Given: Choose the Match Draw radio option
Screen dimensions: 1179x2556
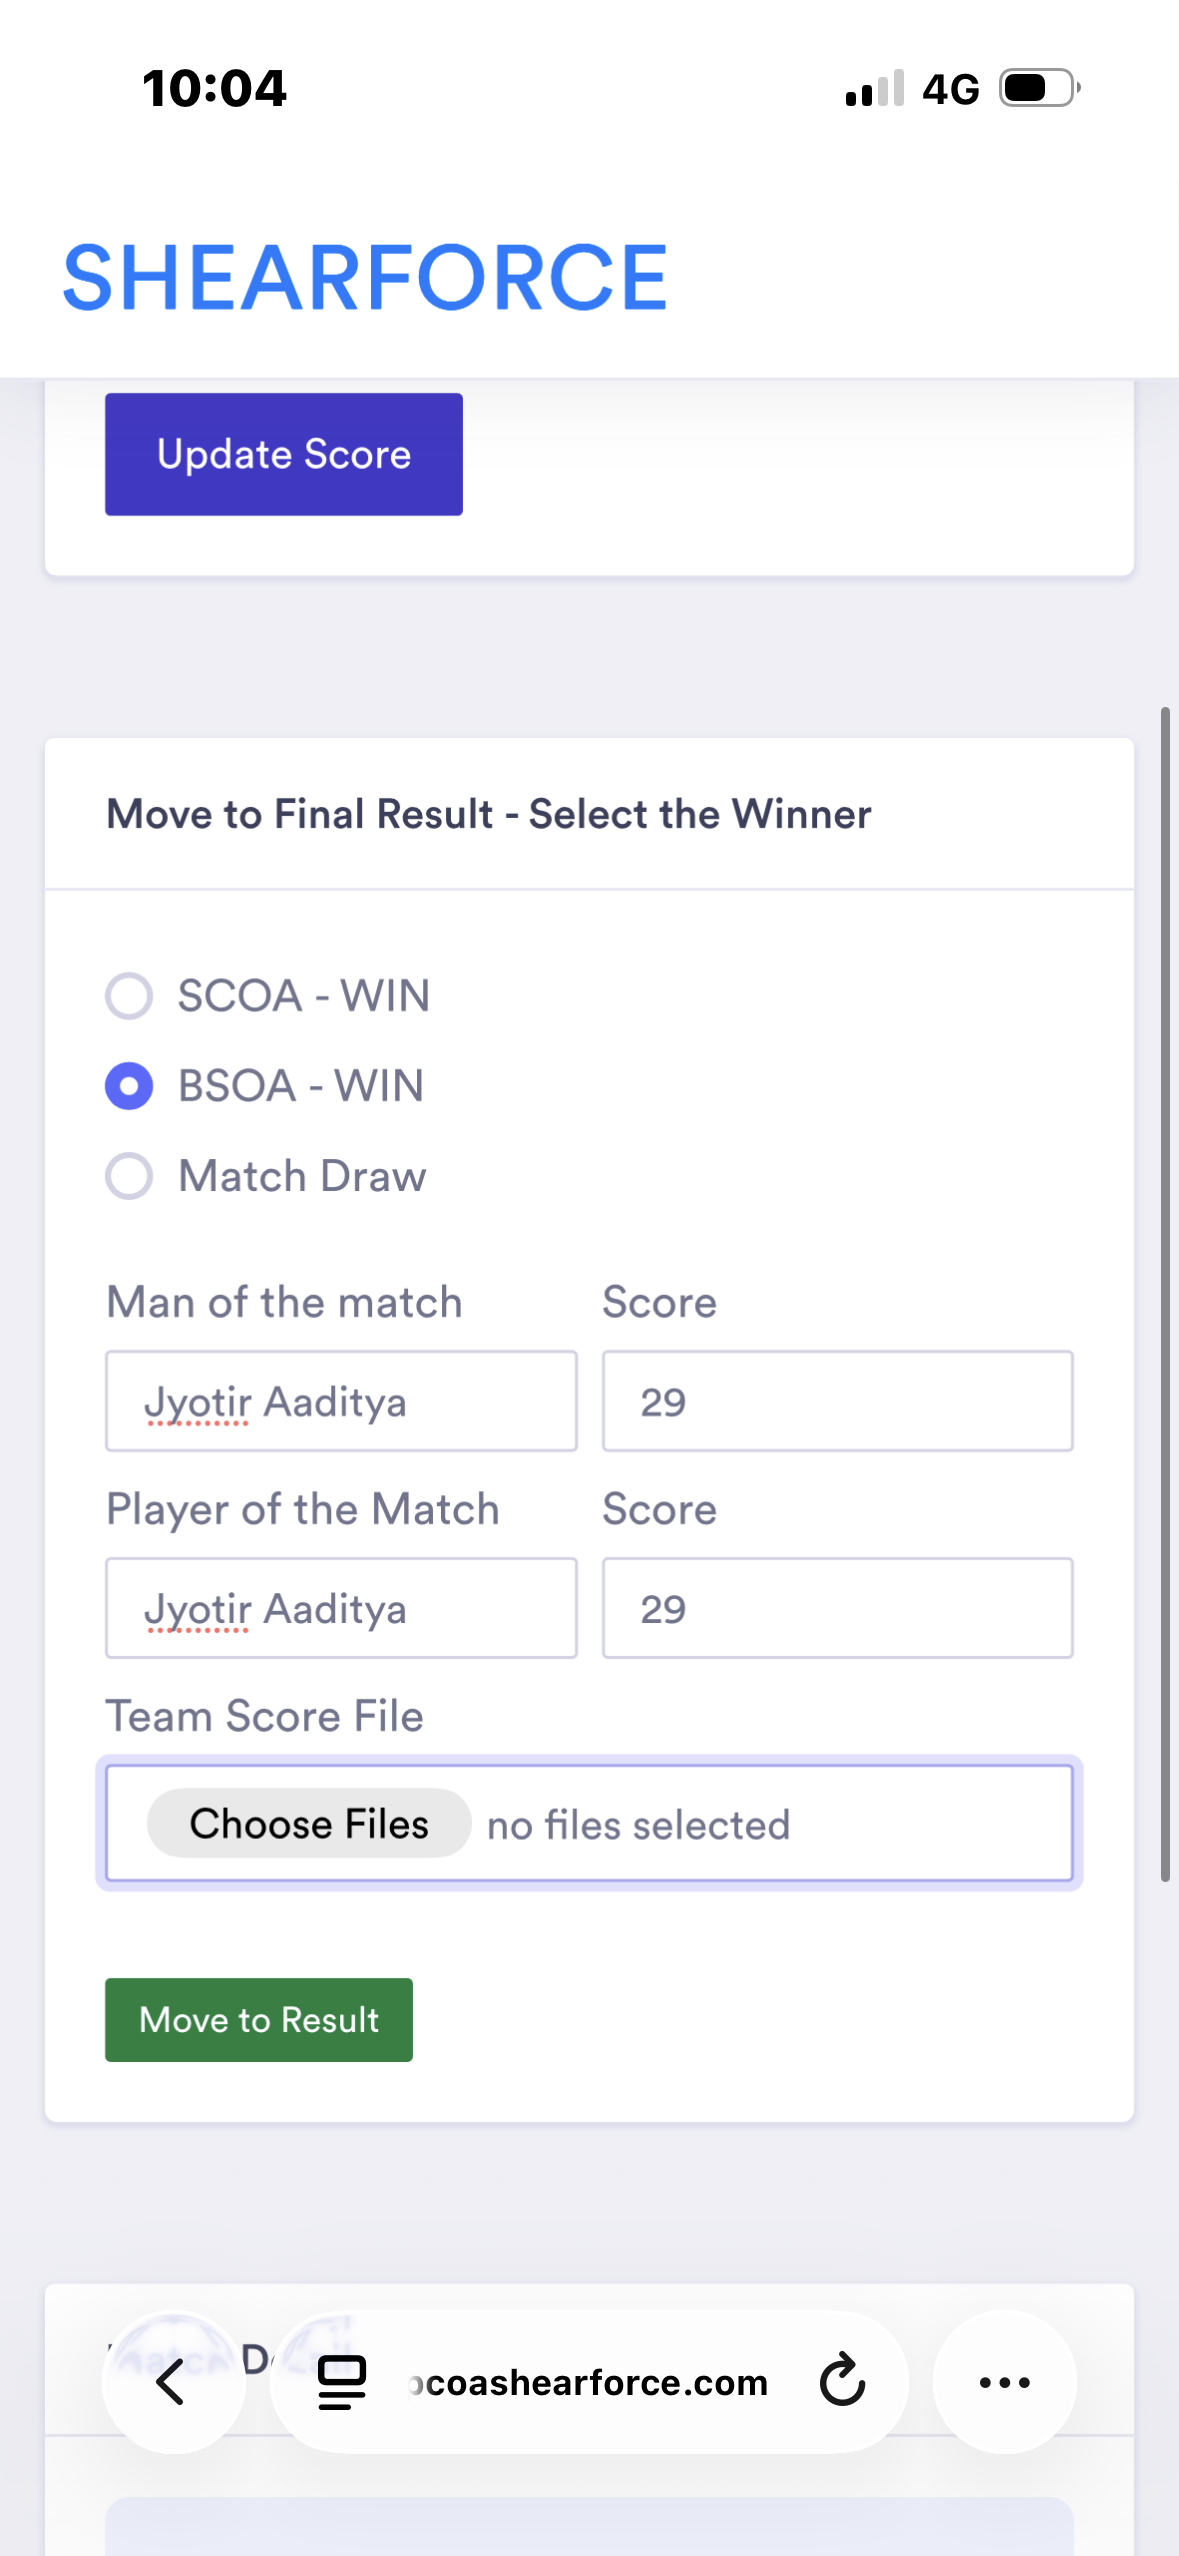Looking at the screenshot, I should [130, 1176].
